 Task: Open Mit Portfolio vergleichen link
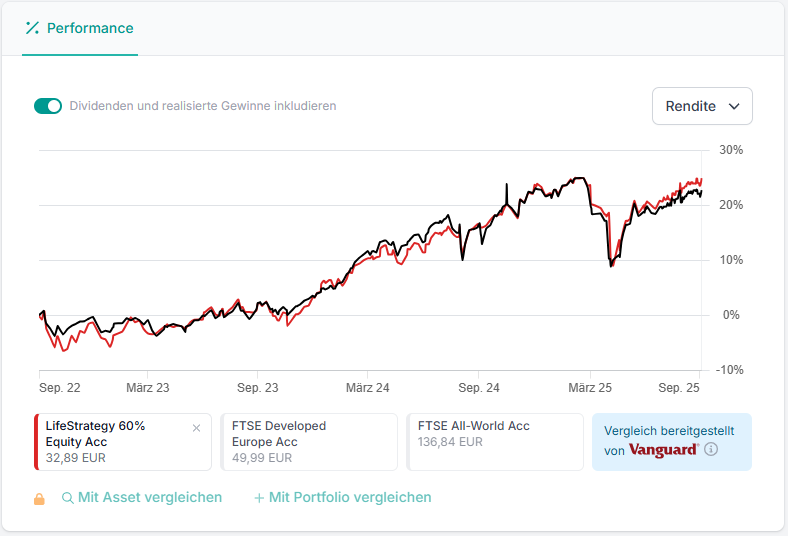(350, 497)
